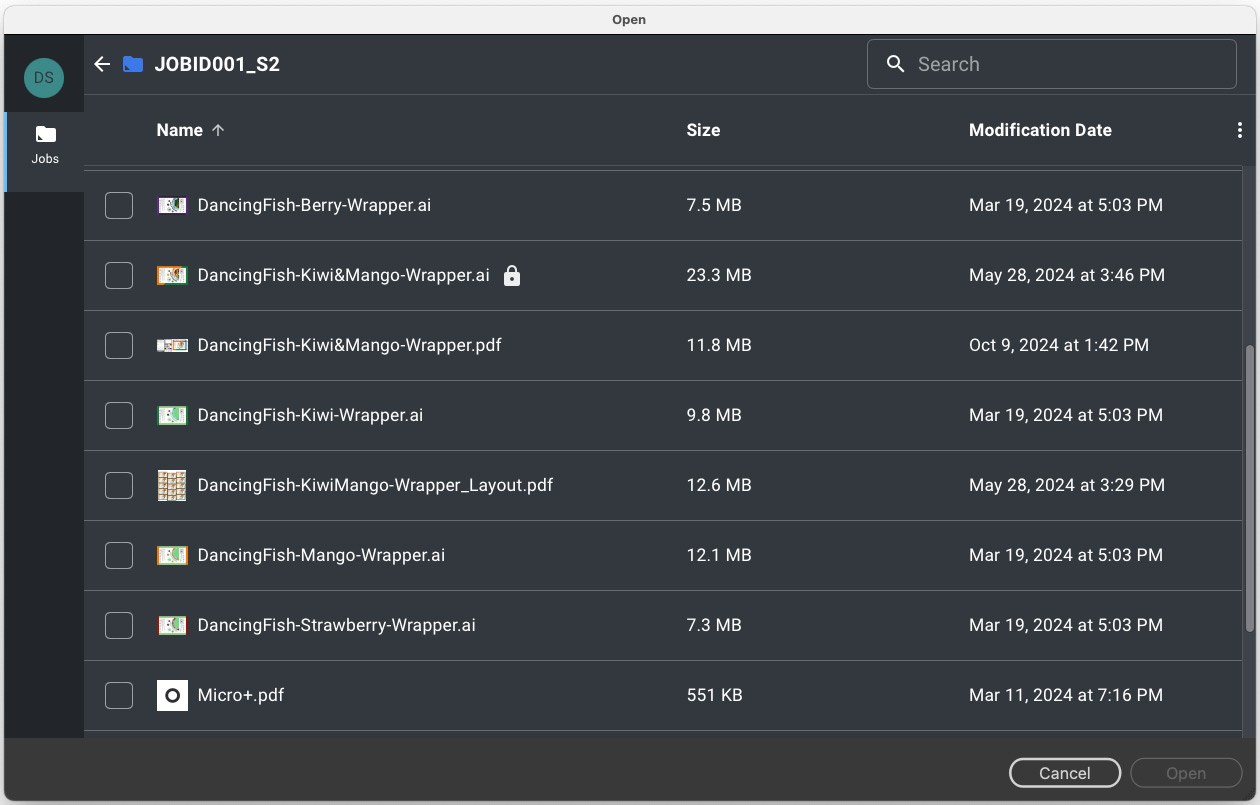This screenshot has width=1260, height=805.
Task: Open the three-dot column options menu
Action: pyautogui.click(x=1240, y=130)
